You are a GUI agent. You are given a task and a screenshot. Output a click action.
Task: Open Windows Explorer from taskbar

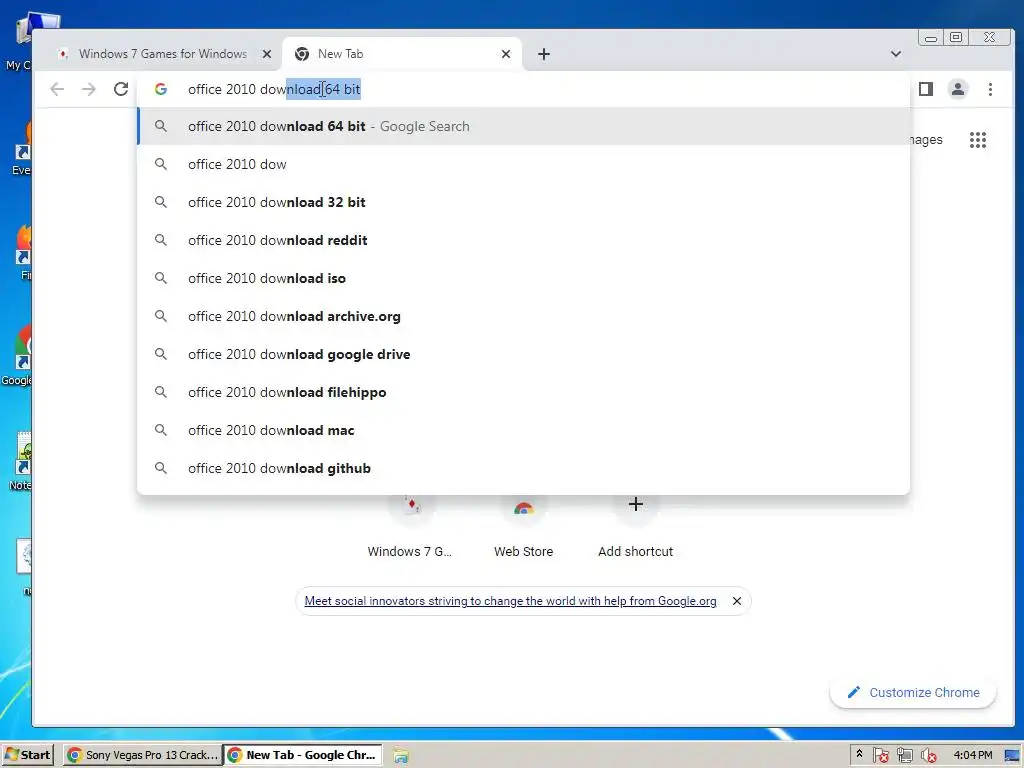(401, 756)
